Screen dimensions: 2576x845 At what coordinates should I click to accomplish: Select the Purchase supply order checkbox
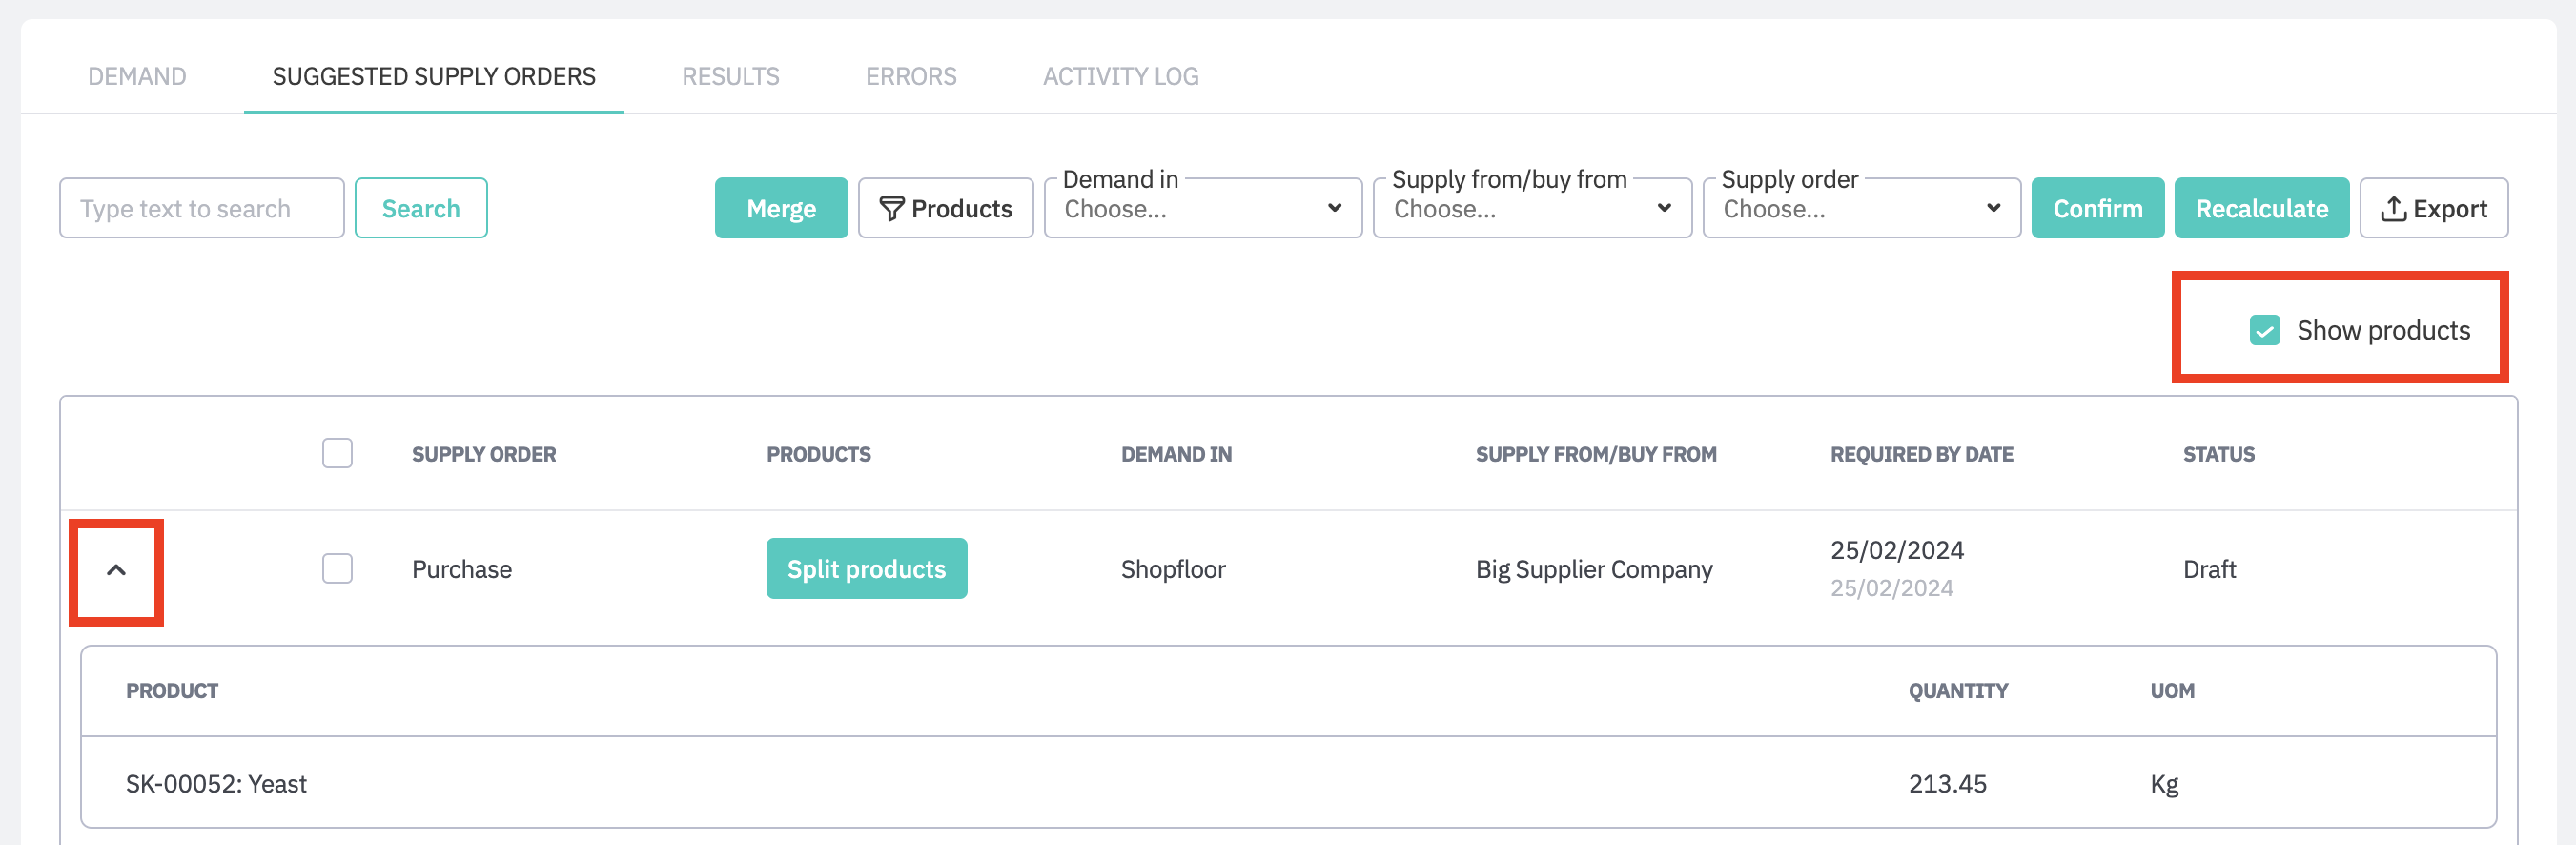pyautogui.click(x=337, y=569)
